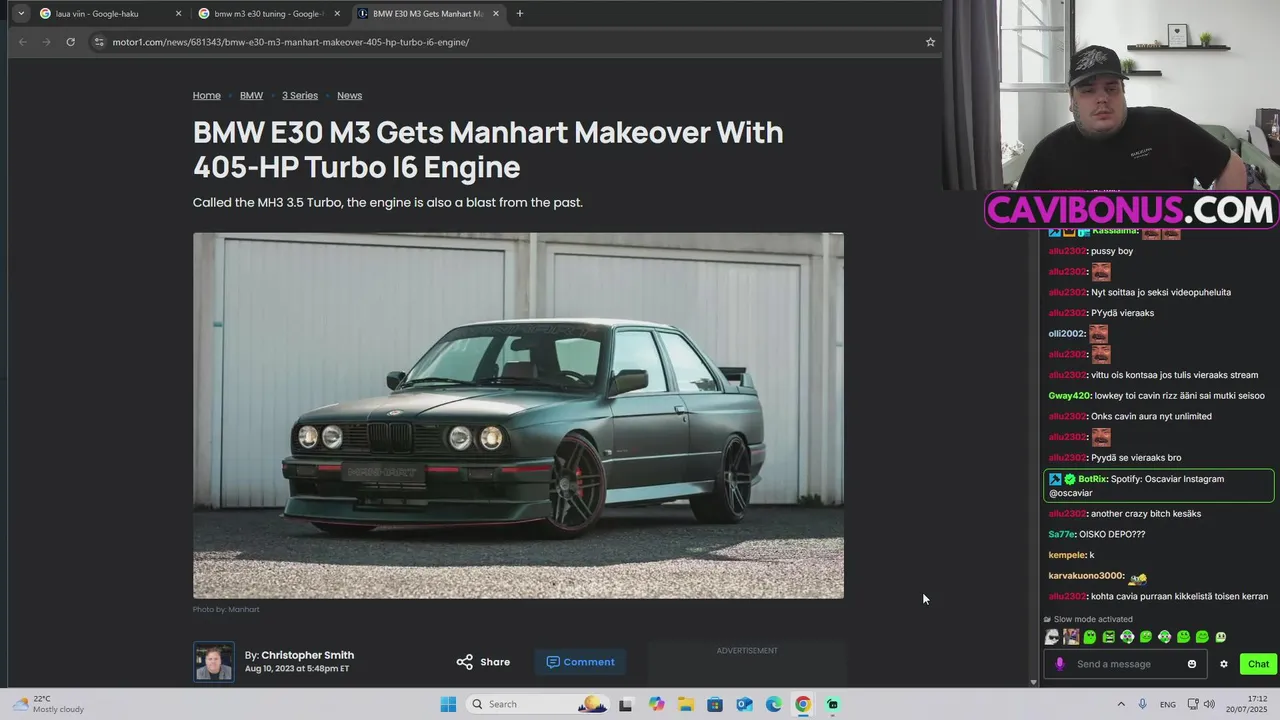Launch Copilot from the taskbar

click(656, 704)
